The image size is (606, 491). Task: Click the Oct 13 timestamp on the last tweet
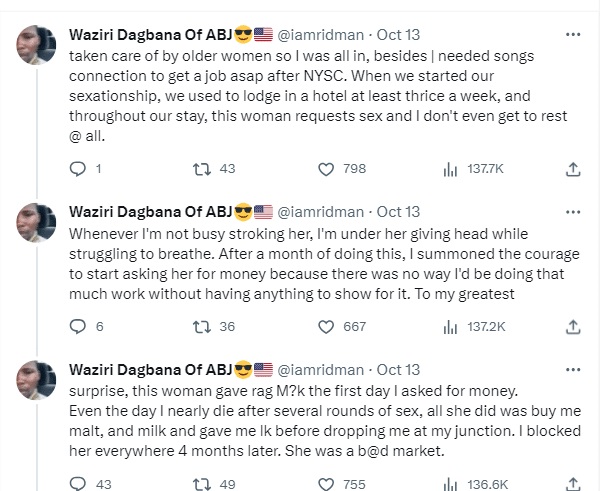tap(398, 368)
